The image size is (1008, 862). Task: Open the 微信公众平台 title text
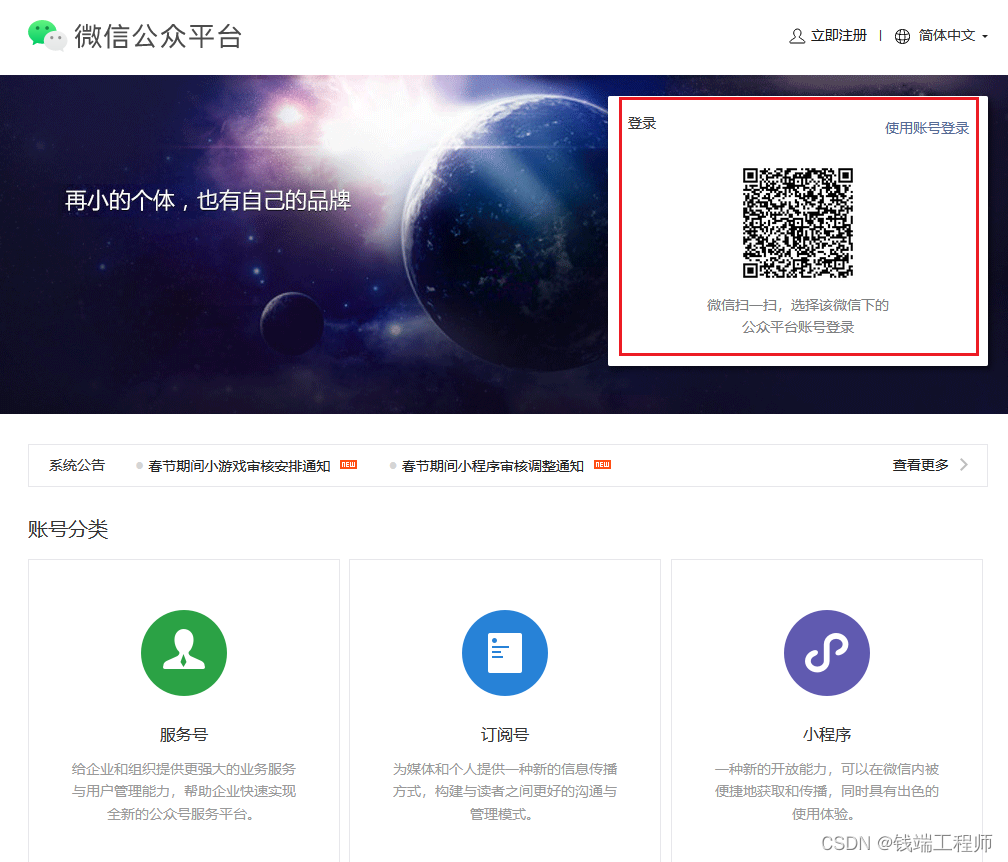(x=158, y=36)
